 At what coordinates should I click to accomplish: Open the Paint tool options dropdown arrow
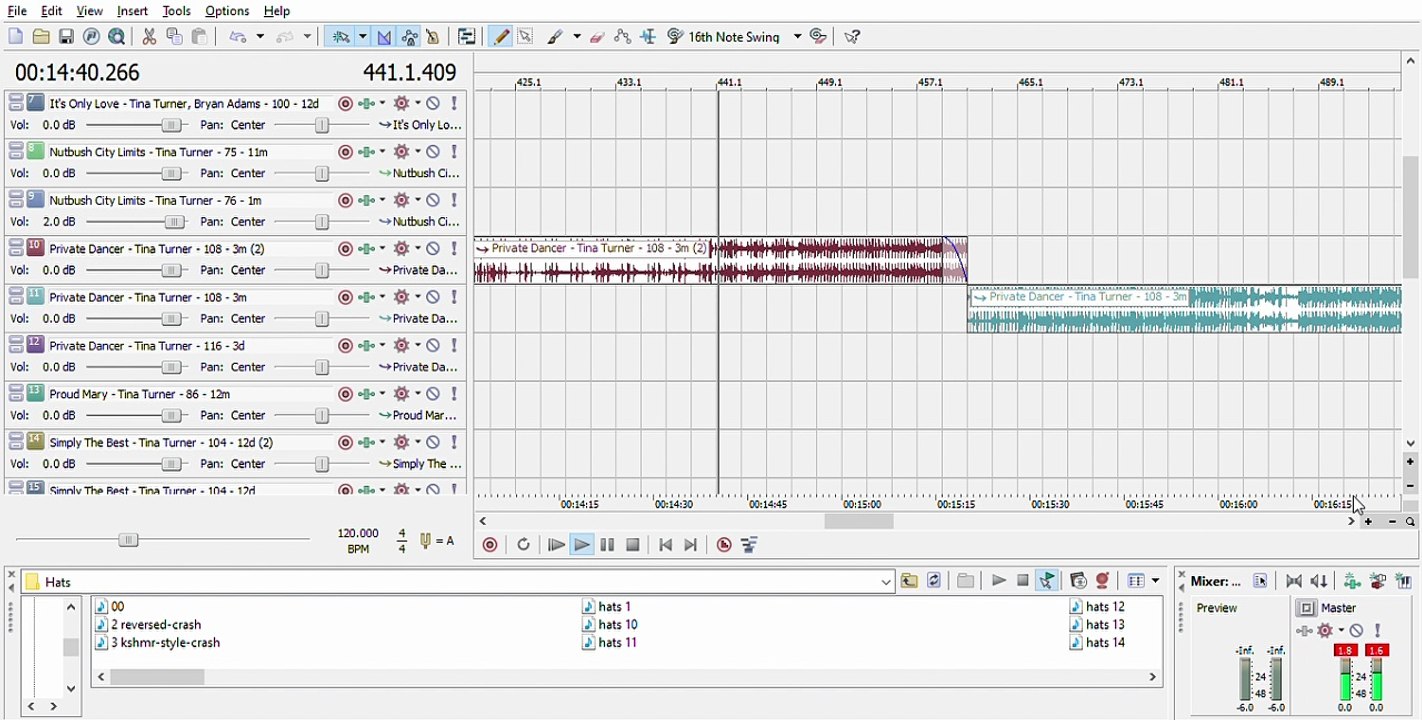click(577, 37)
